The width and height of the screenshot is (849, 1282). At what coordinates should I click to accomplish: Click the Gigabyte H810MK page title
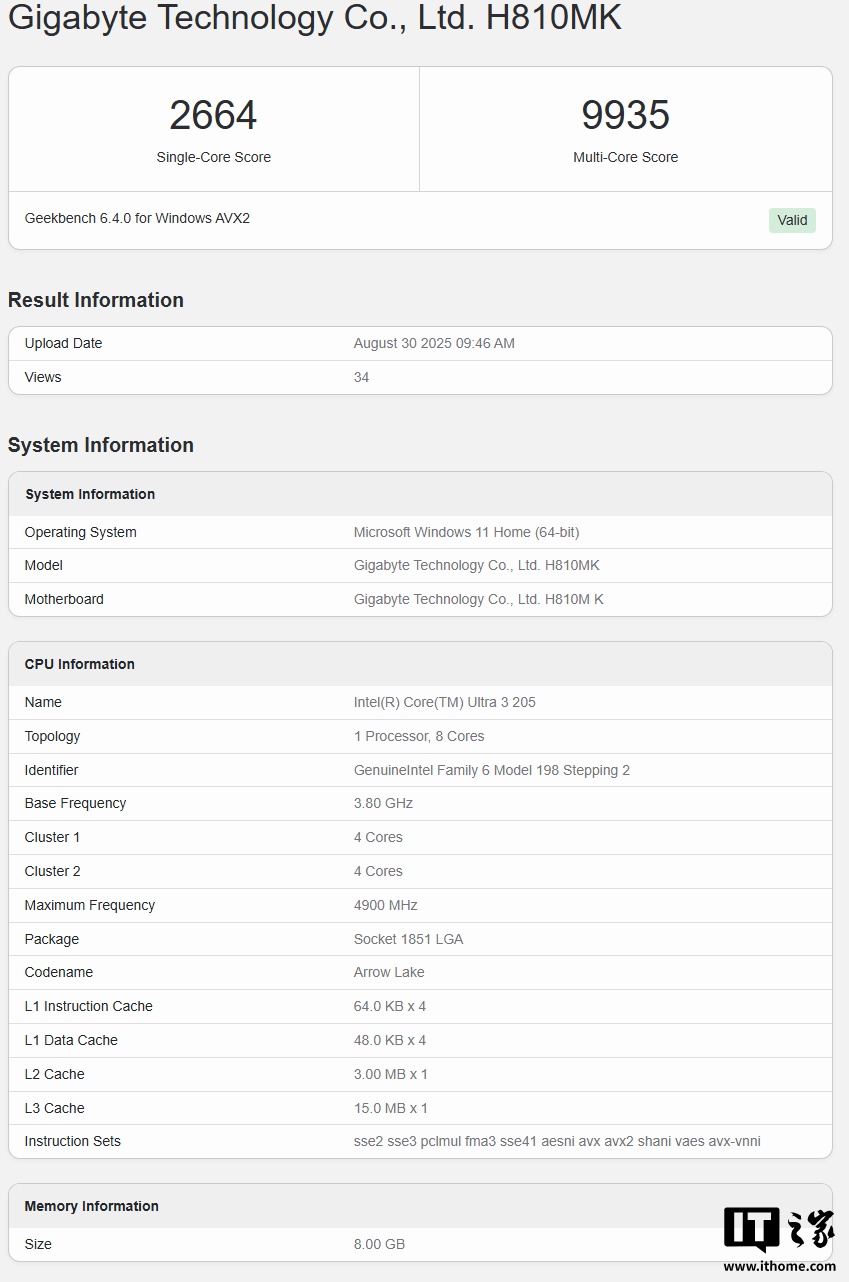tap(315, 18)
